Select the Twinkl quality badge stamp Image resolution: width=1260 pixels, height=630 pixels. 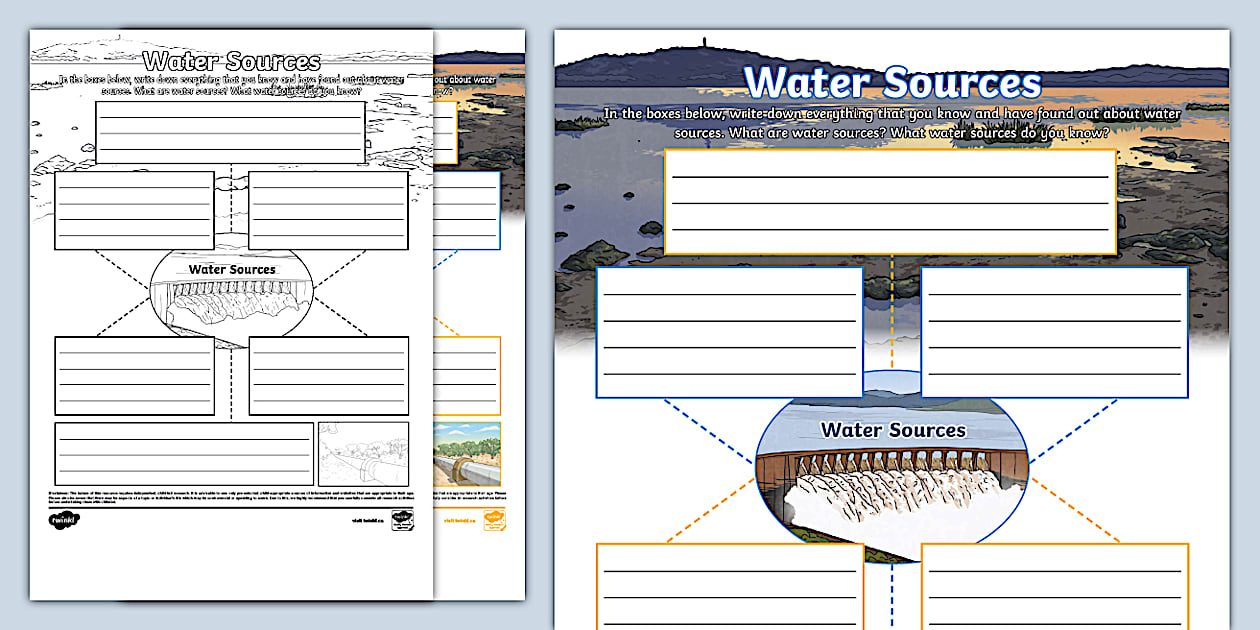[402, 520]
